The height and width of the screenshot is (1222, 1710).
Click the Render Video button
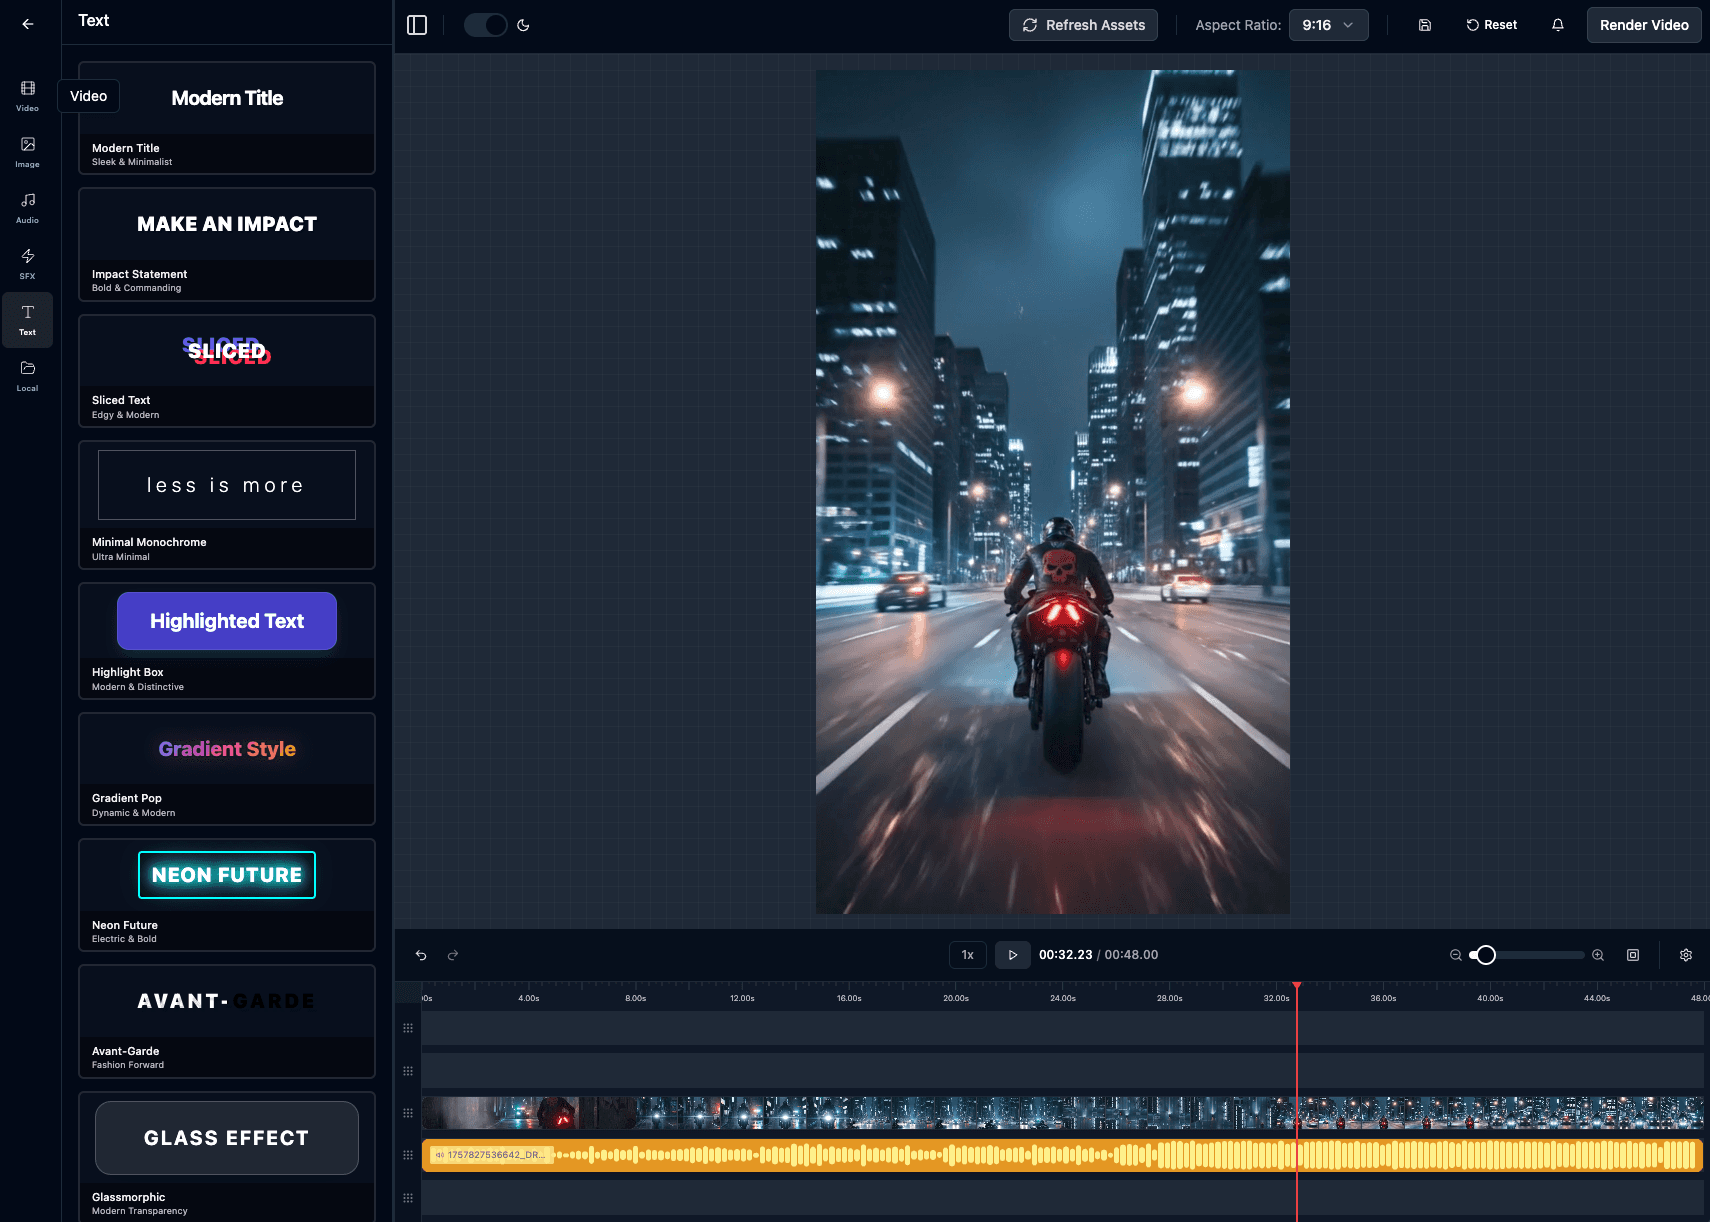coord(1643,25)
